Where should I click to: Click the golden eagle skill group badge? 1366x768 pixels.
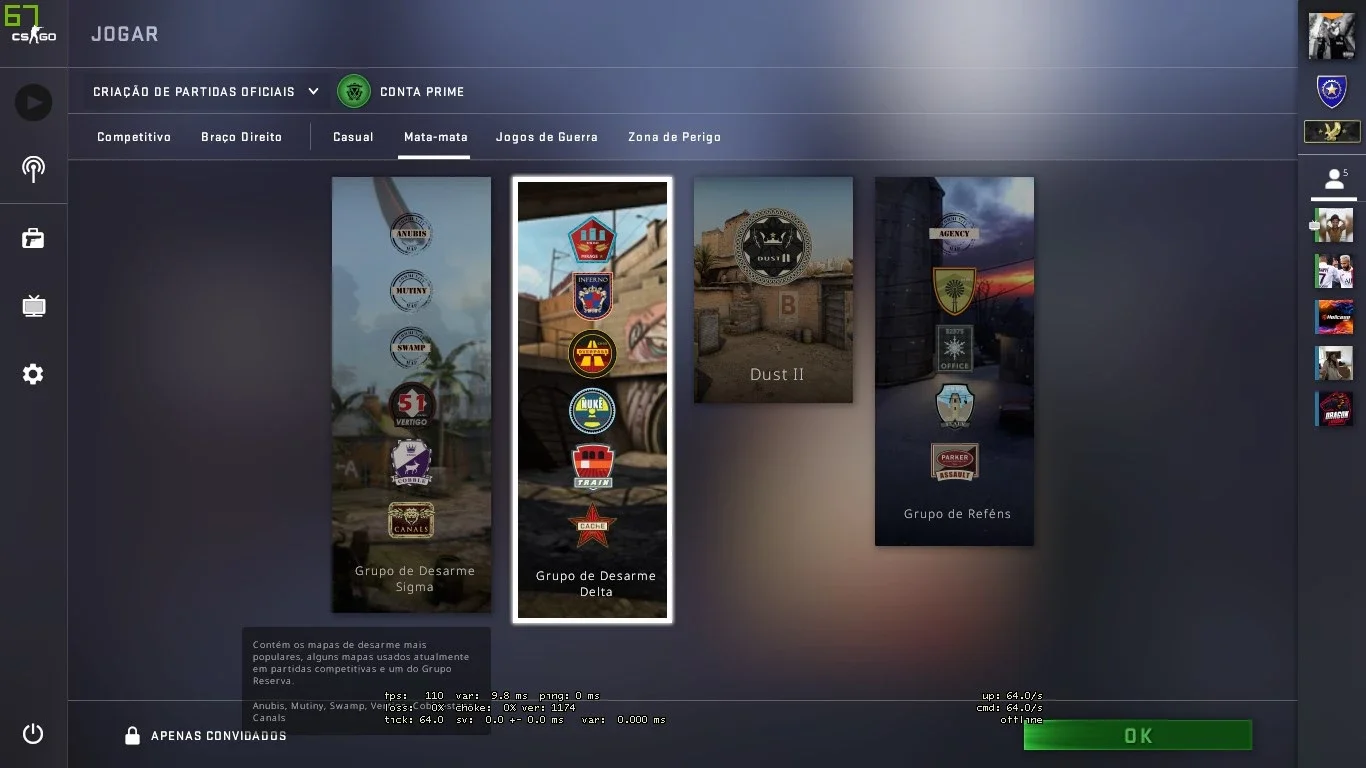[x=1332, y=131]
